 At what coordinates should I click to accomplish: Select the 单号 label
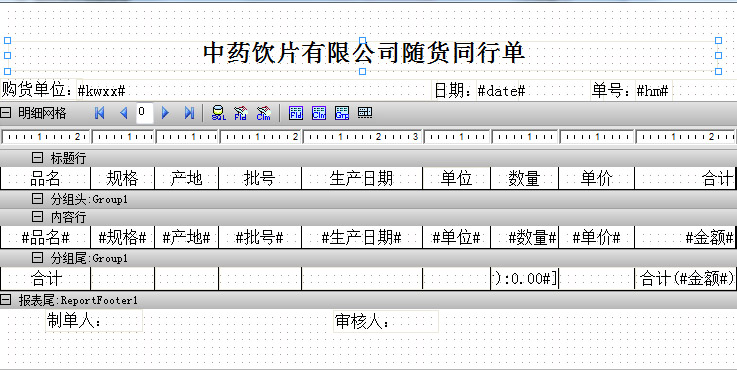click(x=612, y=90)
